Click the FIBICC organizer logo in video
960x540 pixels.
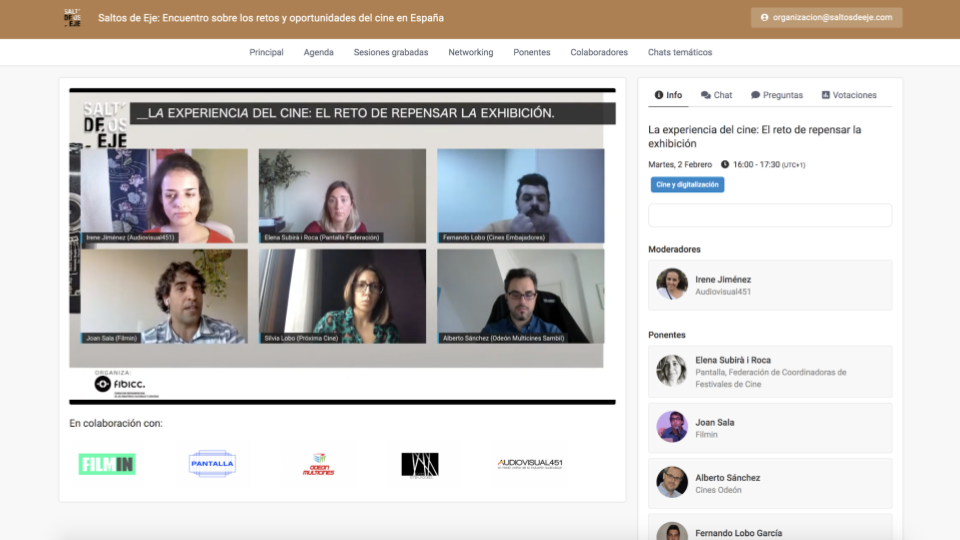(120, 384)
